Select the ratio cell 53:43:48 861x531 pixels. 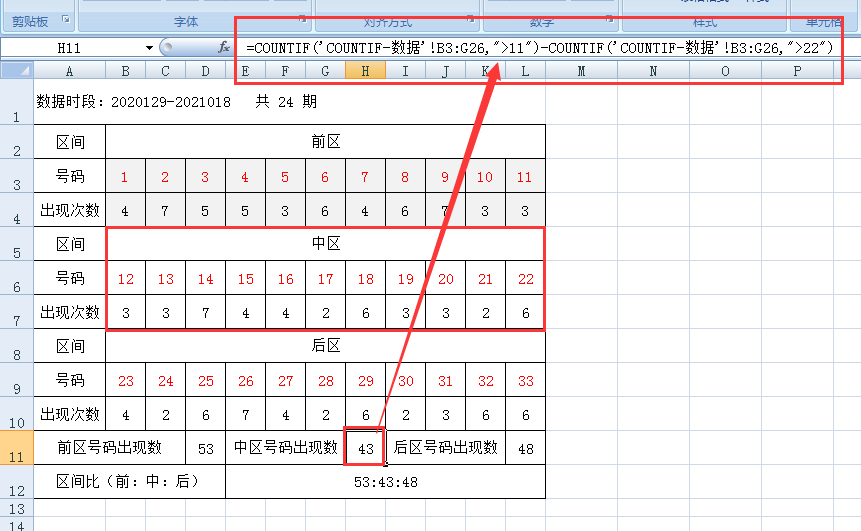point(385,482)
